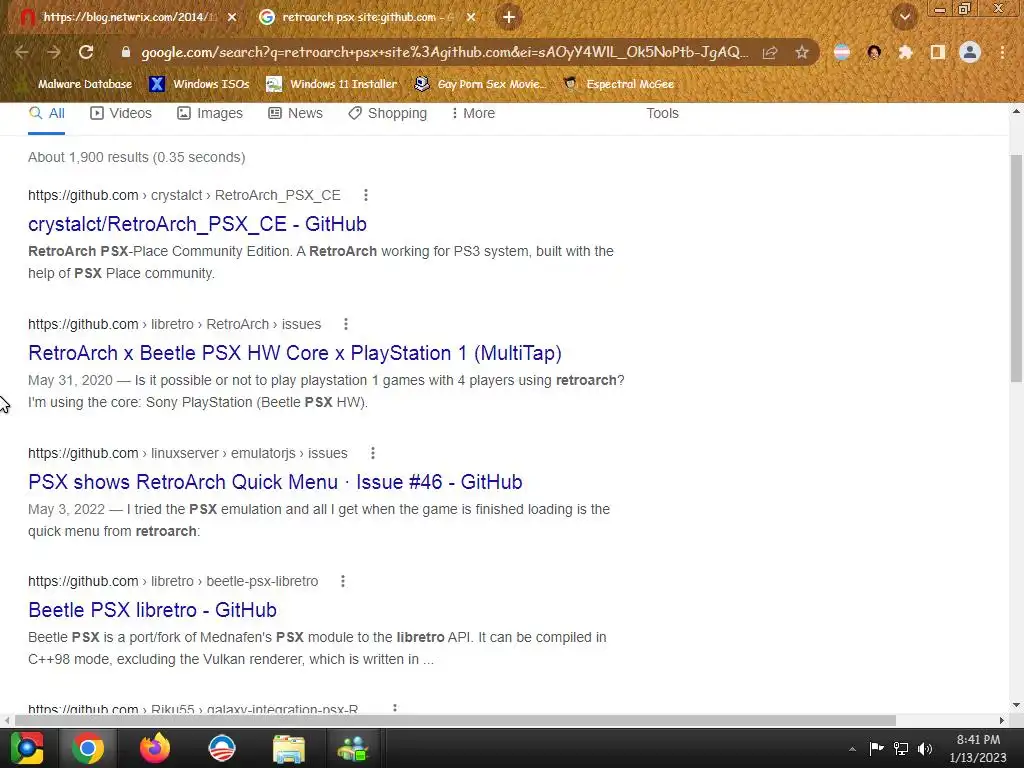Screen dimensions: 1024x768
Task: Open options menu for RetroArch_PSX_CE result
Action: coord(366,195)
